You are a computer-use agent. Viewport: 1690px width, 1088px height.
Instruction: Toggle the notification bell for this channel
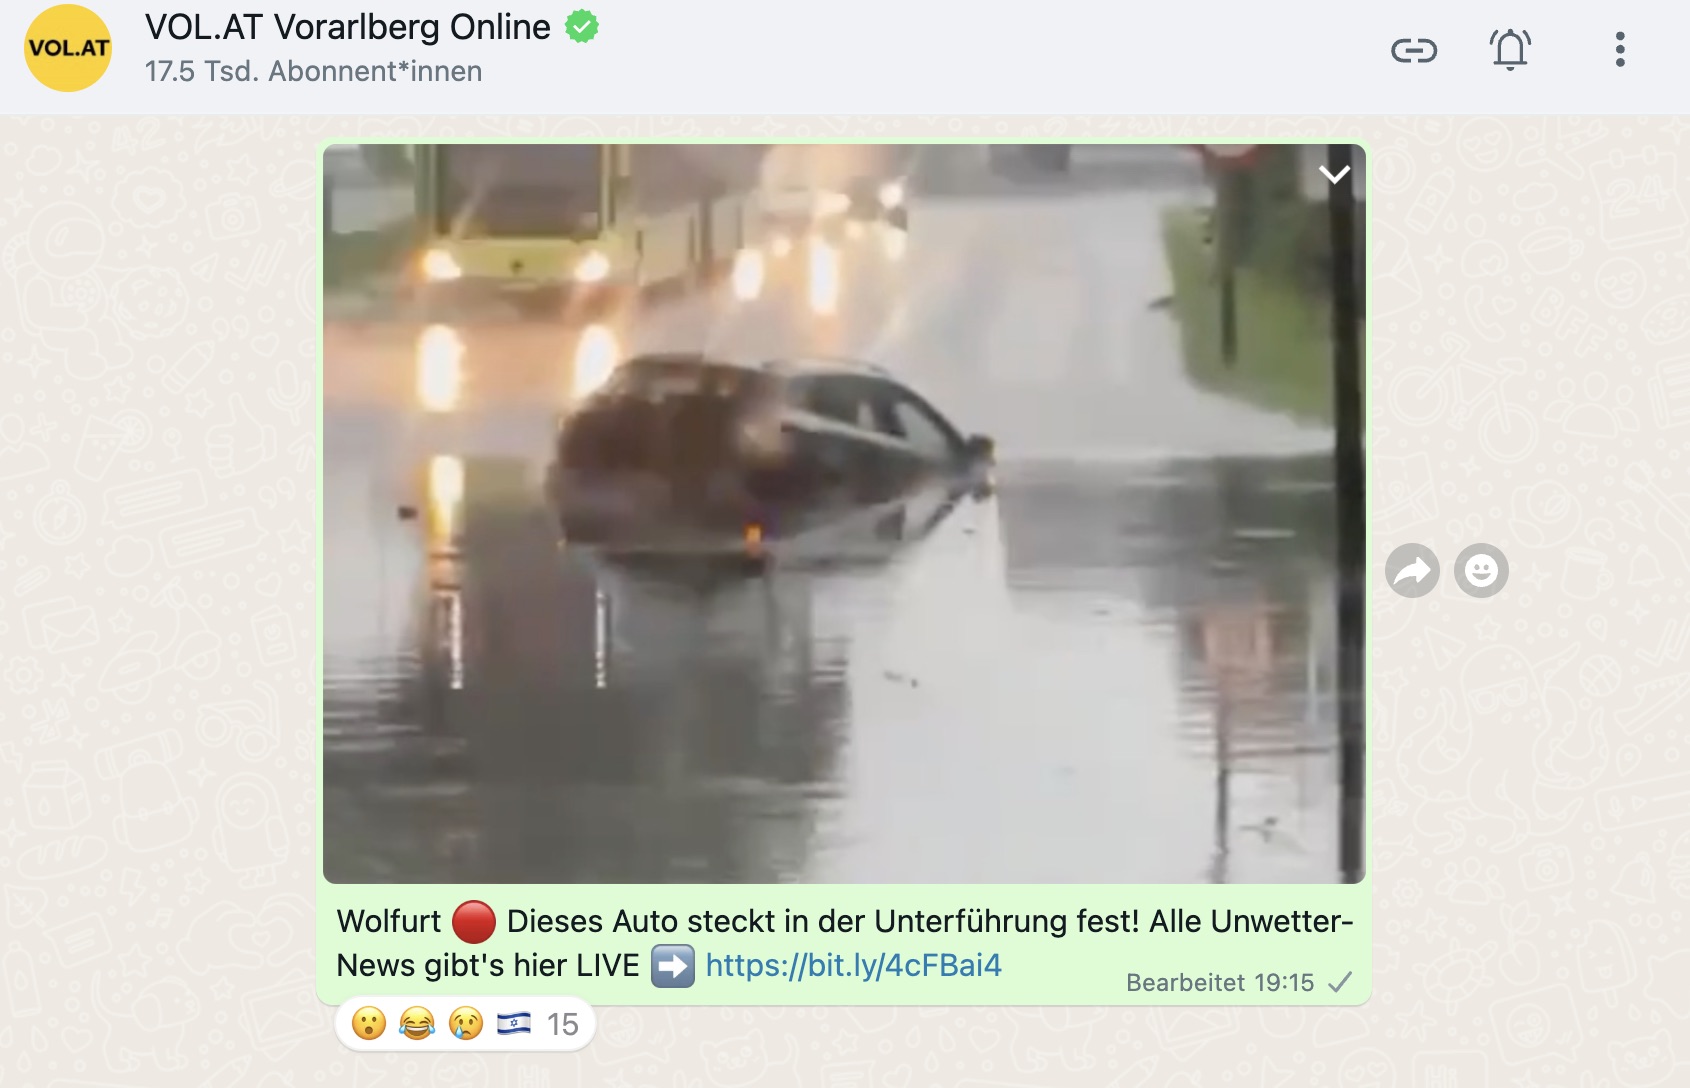[1510, 49]
